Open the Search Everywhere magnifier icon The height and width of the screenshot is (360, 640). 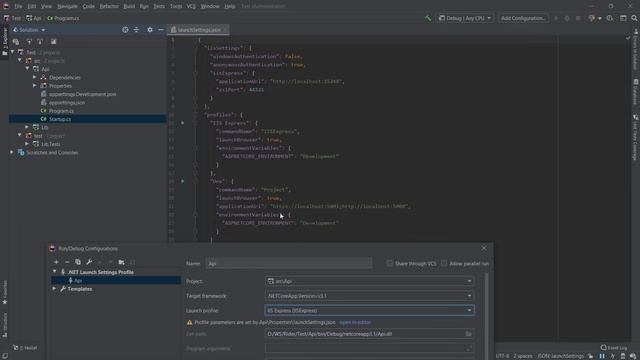pyautogui.click(x=634, y=18)
